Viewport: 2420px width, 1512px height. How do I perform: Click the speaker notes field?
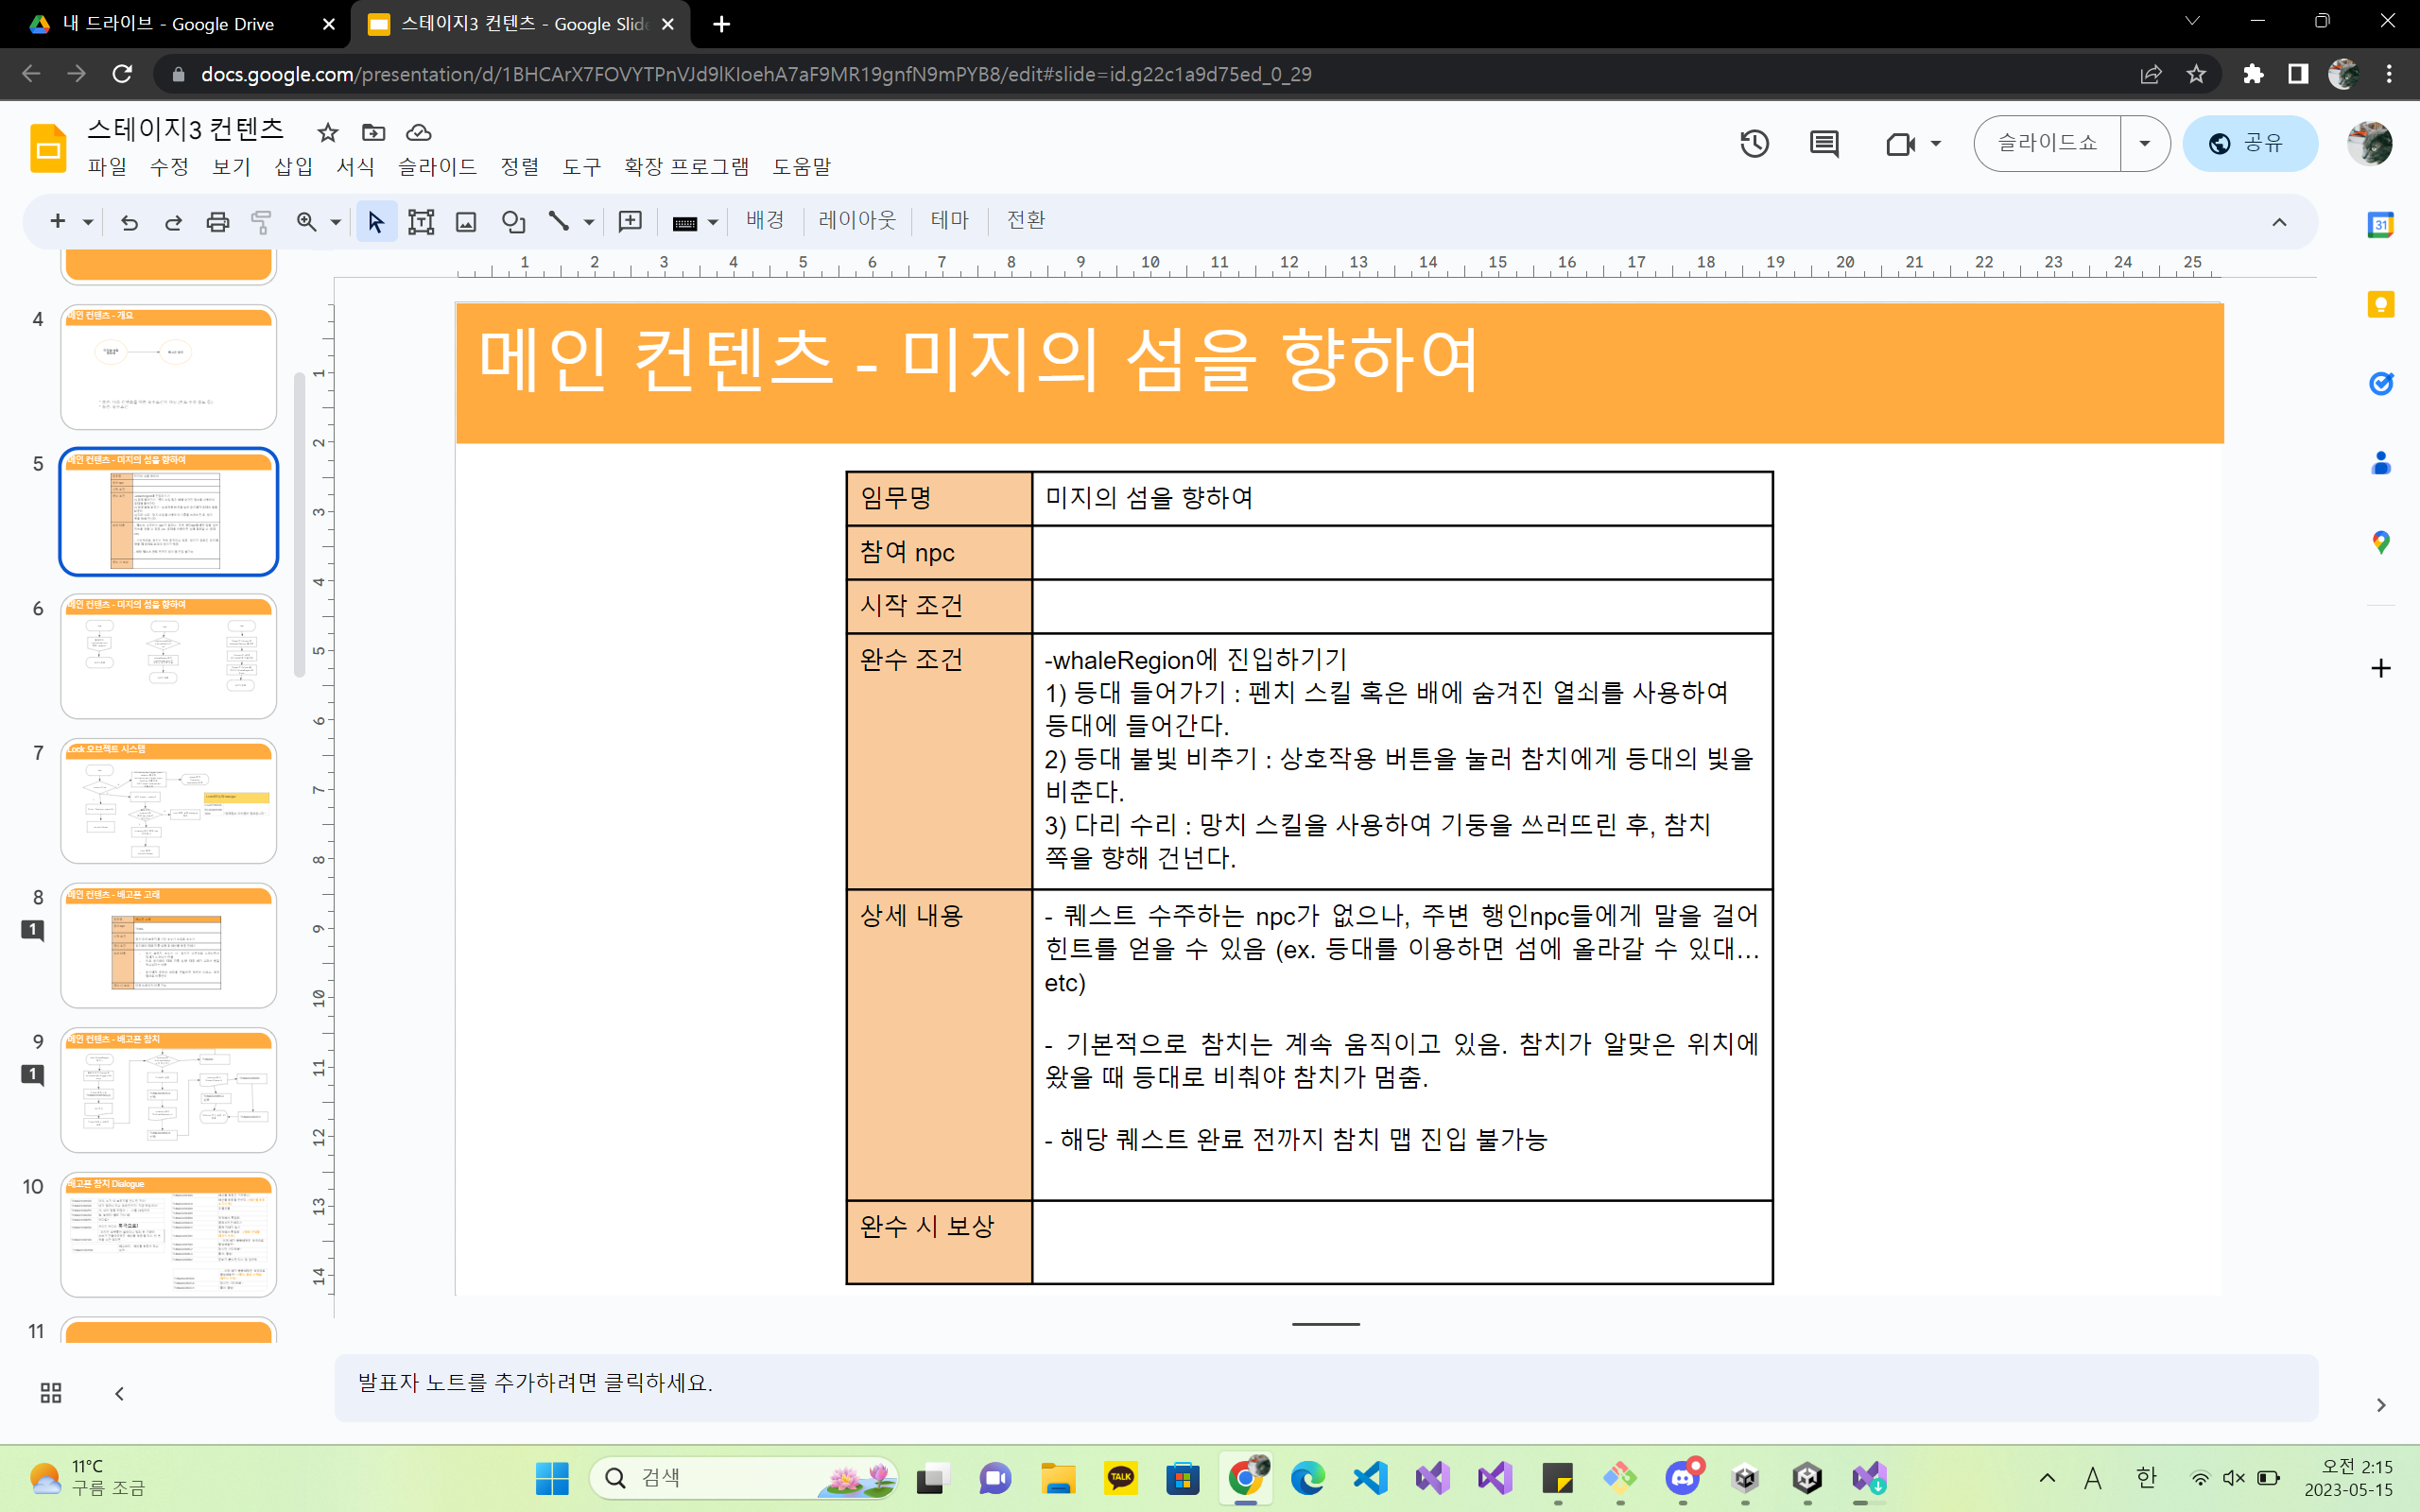click(x=1325, y=1387)
